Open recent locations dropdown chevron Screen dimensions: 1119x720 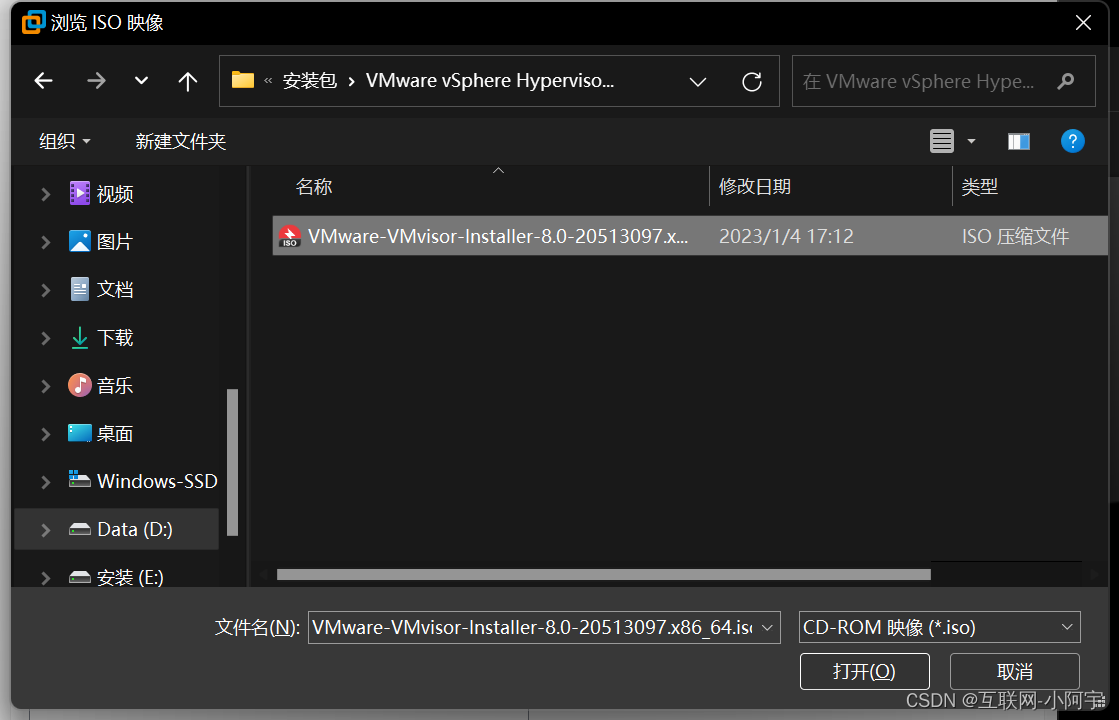coord(141,81)
